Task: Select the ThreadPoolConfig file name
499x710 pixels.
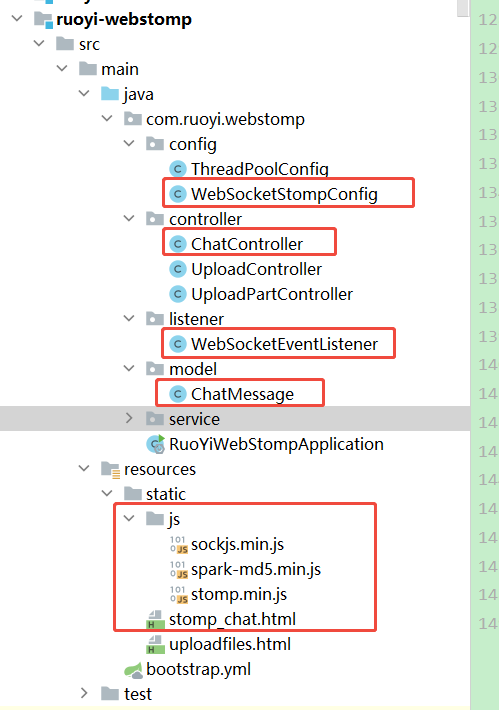Action: (259, 169)
